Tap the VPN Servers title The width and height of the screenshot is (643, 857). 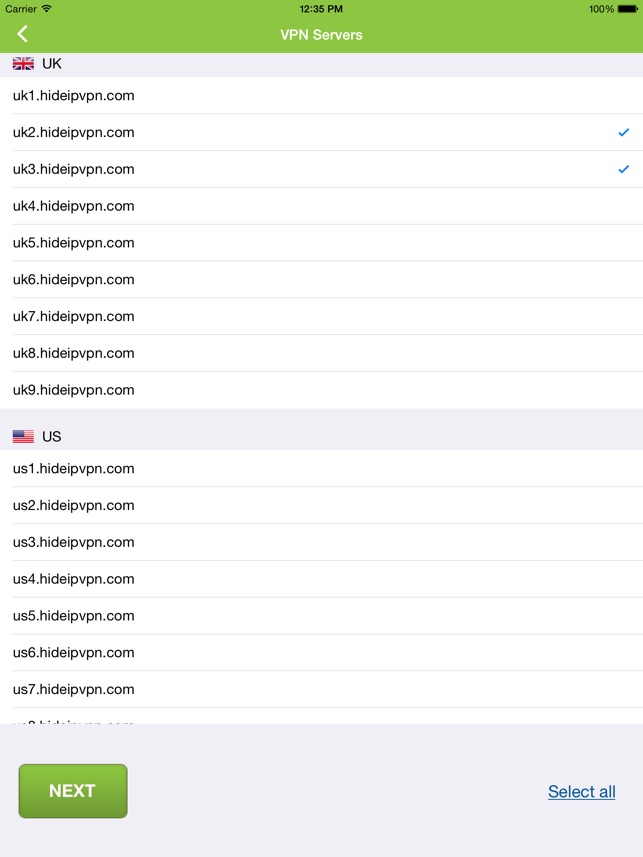coord(321,35)
